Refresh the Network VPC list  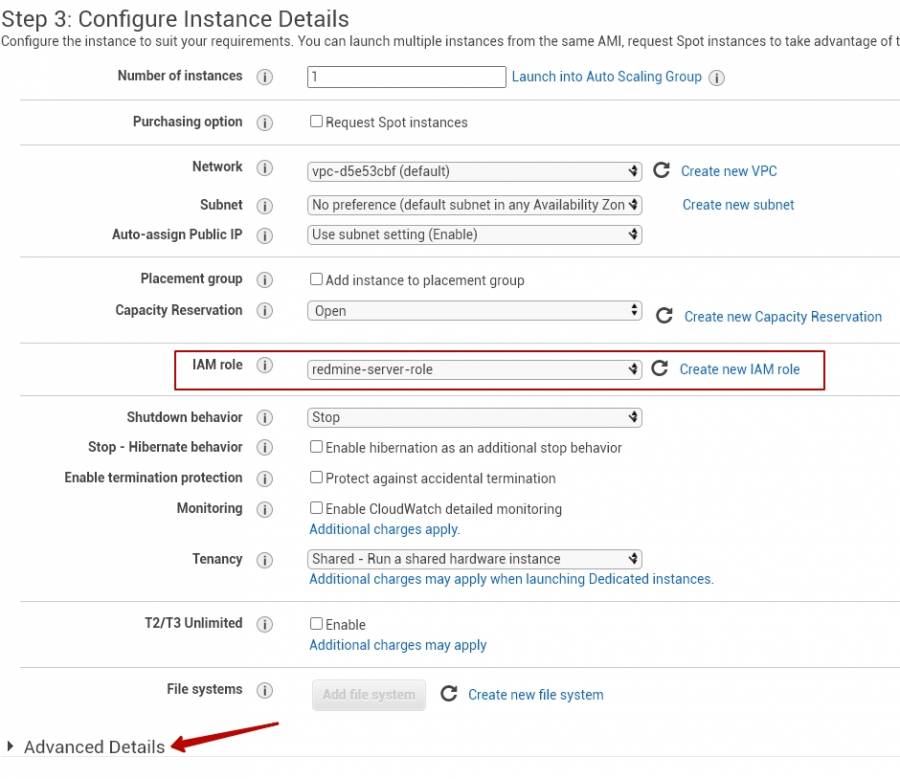coord(661,171)
